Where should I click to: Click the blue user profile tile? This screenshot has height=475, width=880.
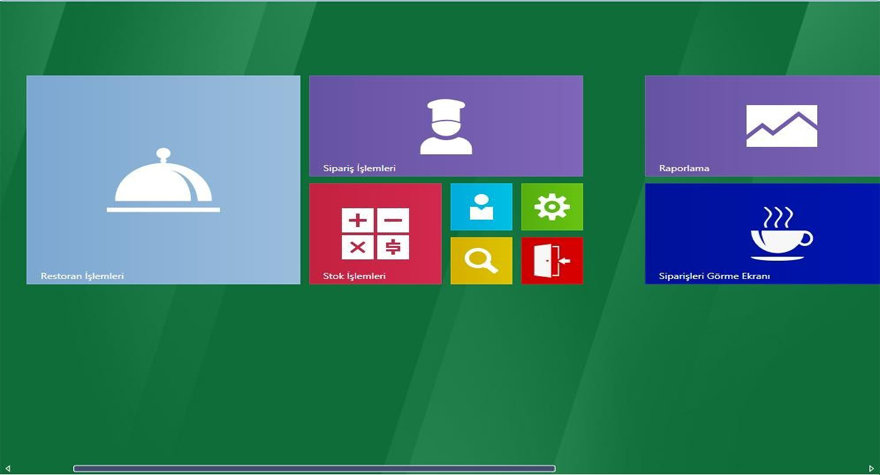click(482, 207)
